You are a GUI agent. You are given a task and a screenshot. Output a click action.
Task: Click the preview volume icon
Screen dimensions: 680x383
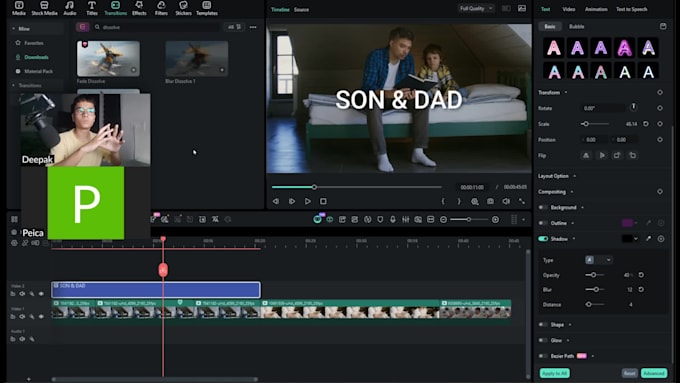tap(506, 201)
